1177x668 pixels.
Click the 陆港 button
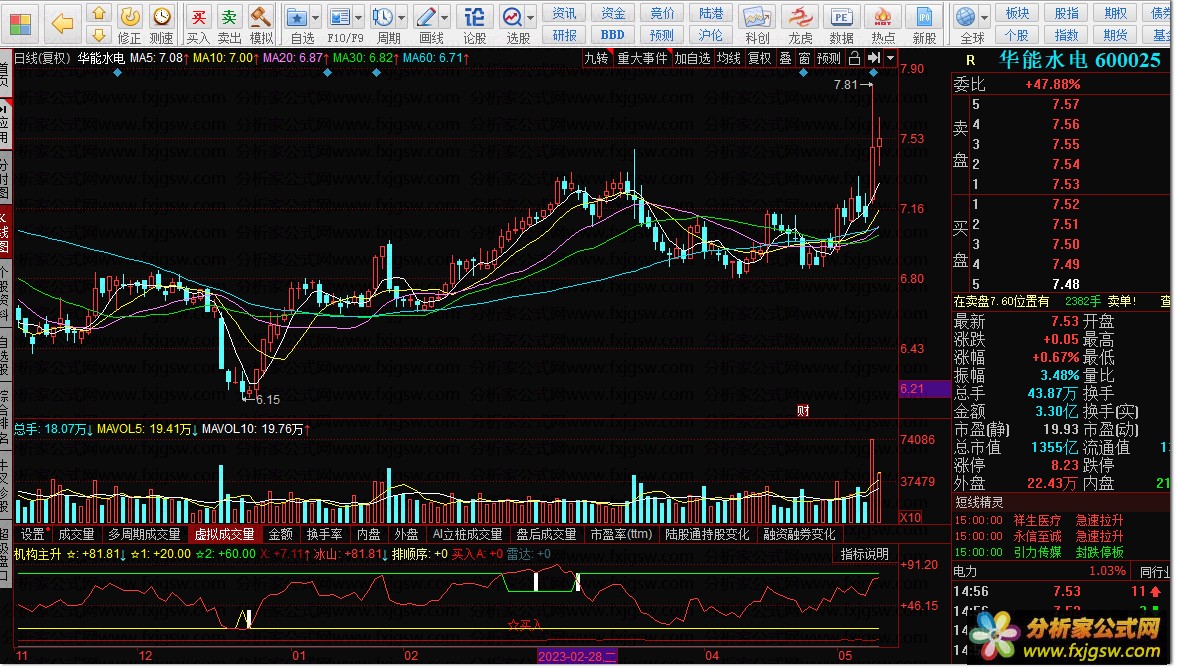711,14
